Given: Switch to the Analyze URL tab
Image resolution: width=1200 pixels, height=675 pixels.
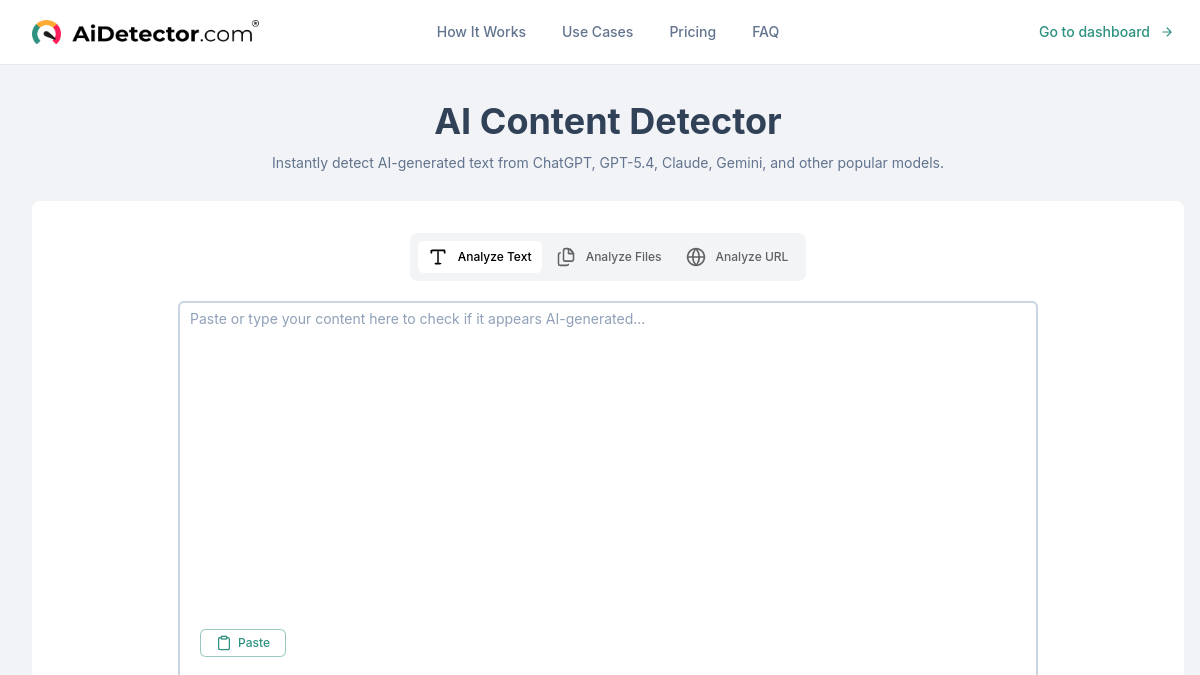Looking at the screenshot, I should [737, 257].
